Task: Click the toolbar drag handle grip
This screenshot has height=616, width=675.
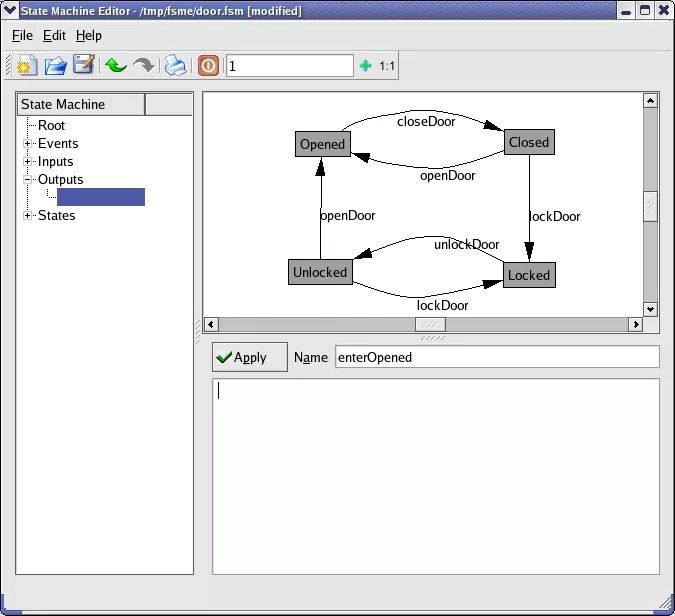Action: pyautogui.click(x=8, y=66)
